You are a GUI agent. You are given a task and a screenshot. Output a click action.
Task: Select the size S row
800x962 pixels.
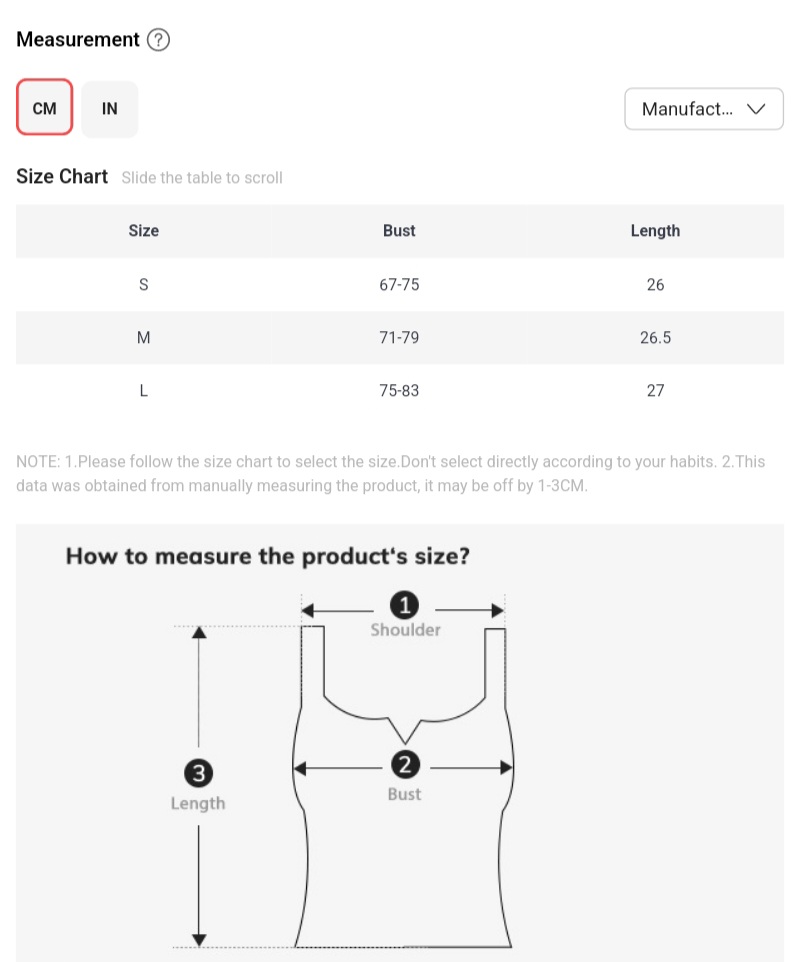143,285
